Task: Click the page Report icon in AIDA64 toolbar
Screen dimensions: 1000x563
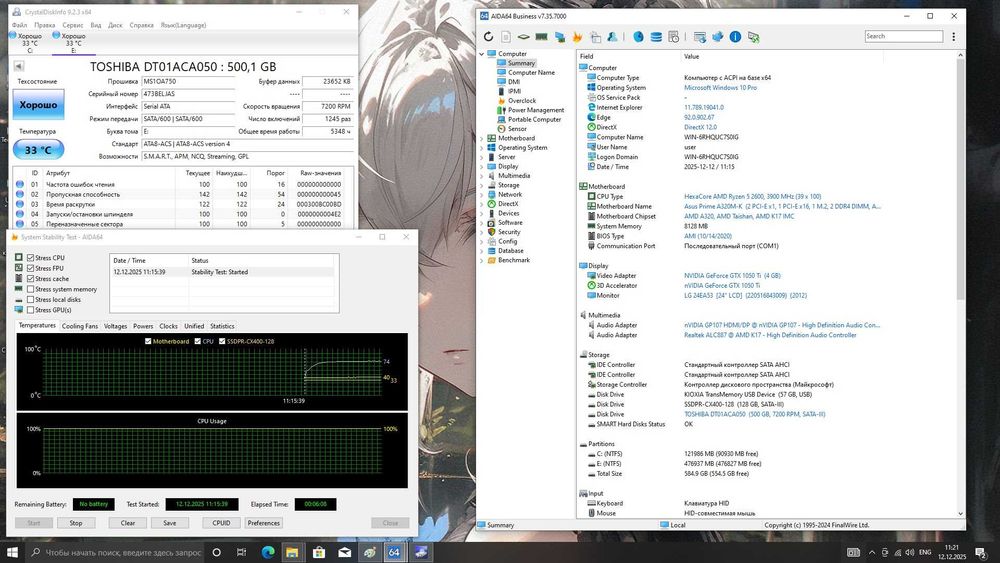Action: pos(506,37)
